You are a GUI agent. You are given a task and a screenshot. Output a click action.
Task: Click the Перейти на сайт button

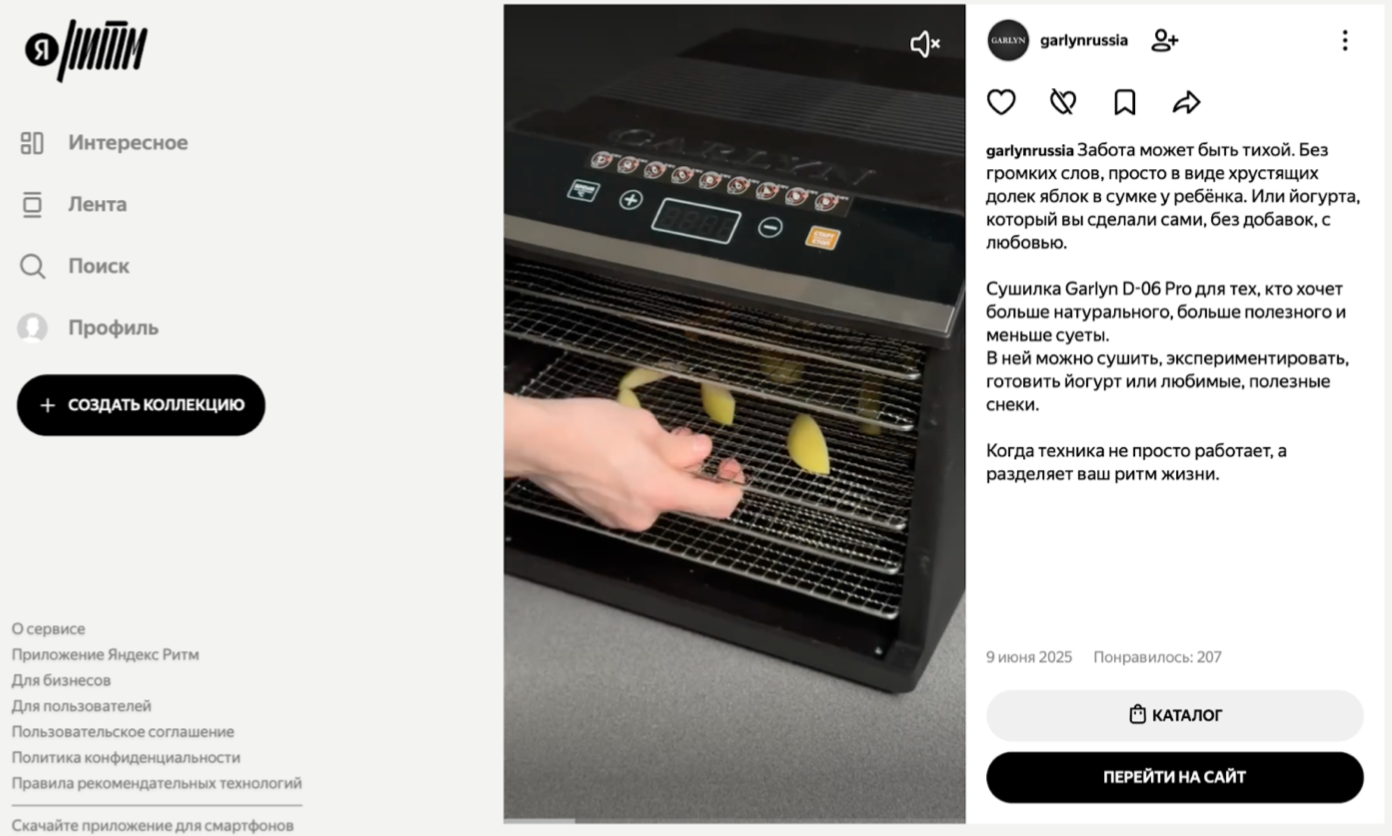click(x=1175, y=777)
